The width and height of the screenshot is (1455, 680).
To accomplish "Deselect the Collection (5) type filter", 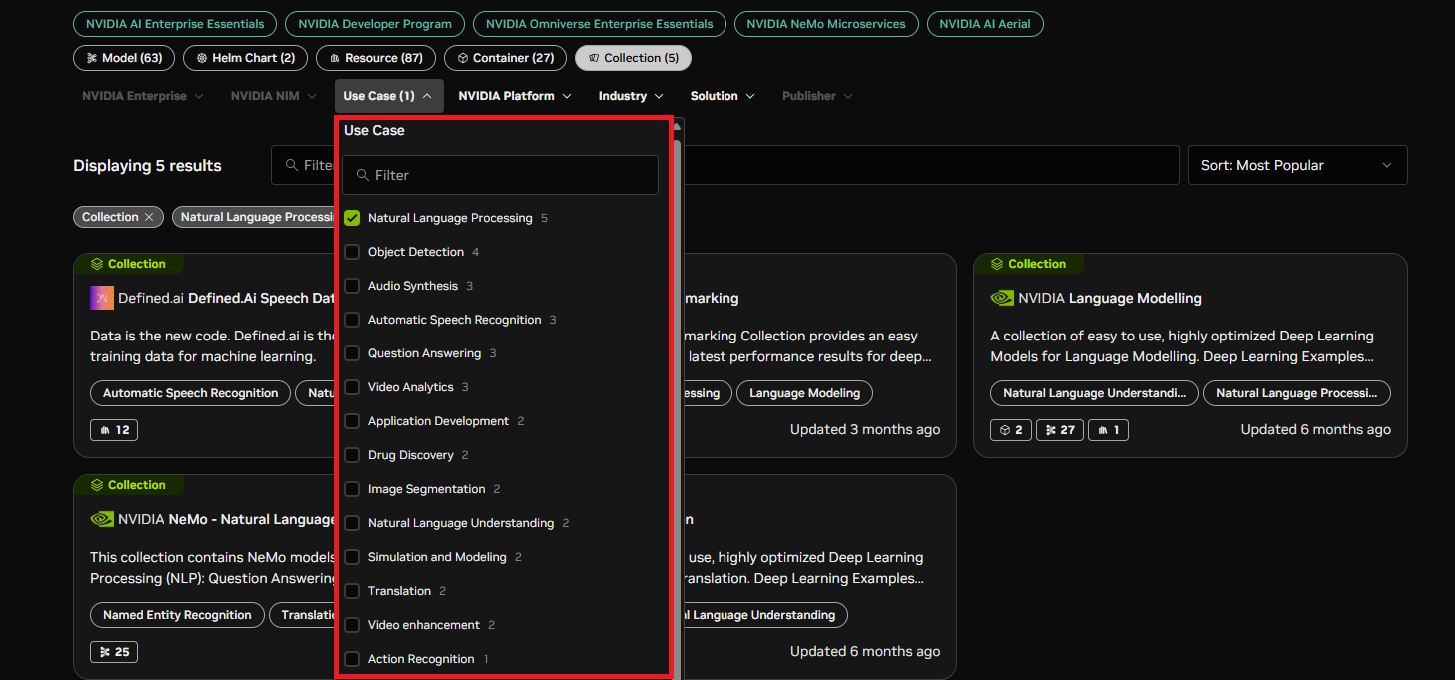I will click(633, 58).
